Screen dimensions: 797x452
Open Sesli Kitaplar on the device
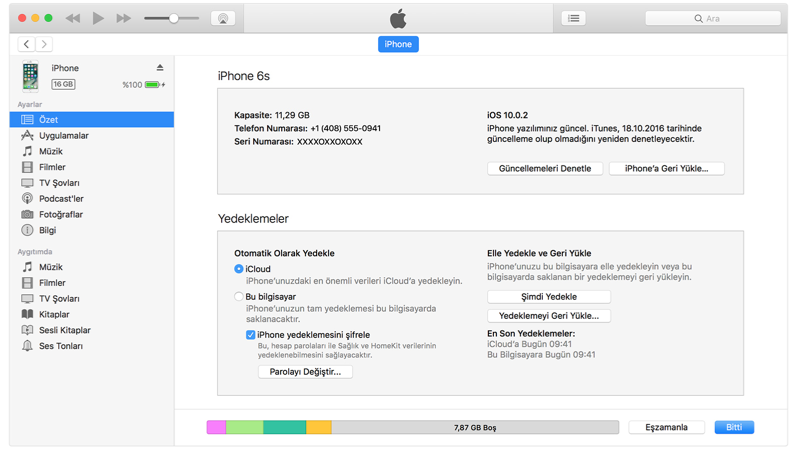tap(91, 330)
